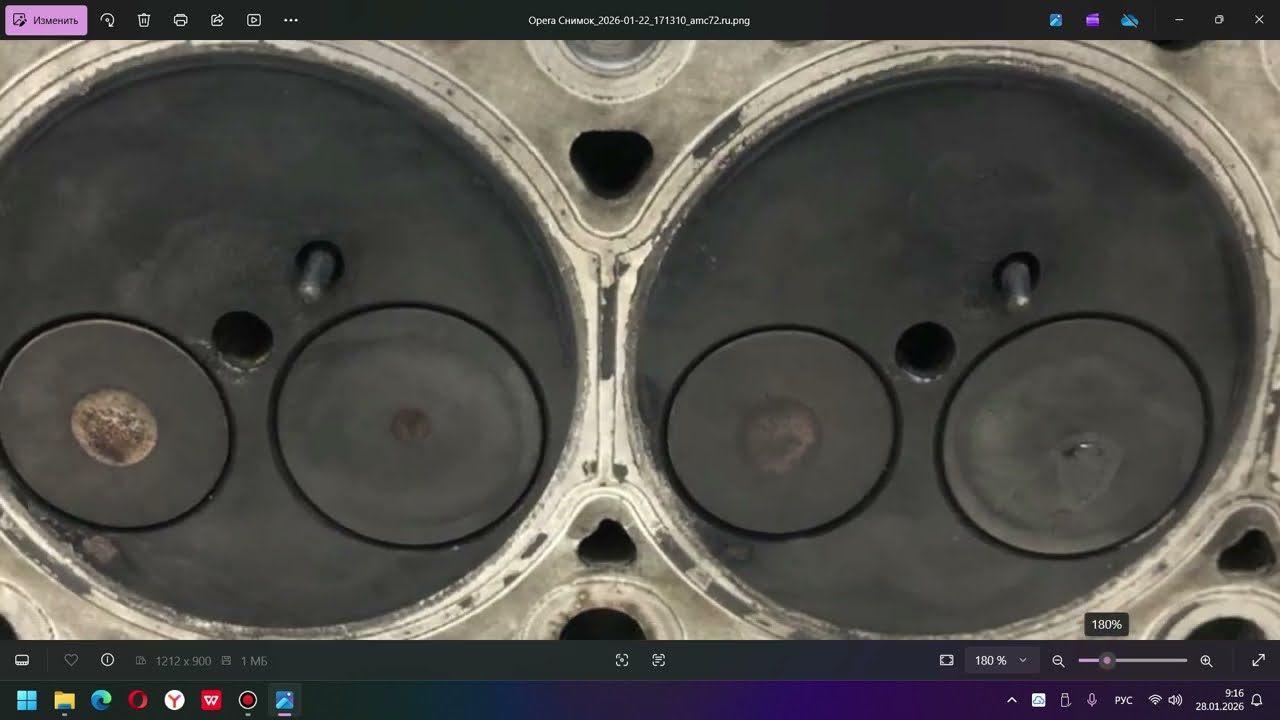Open the red screen recorder taskbar icon
This screenshot has width=1280, height=720.
(248, 700)
